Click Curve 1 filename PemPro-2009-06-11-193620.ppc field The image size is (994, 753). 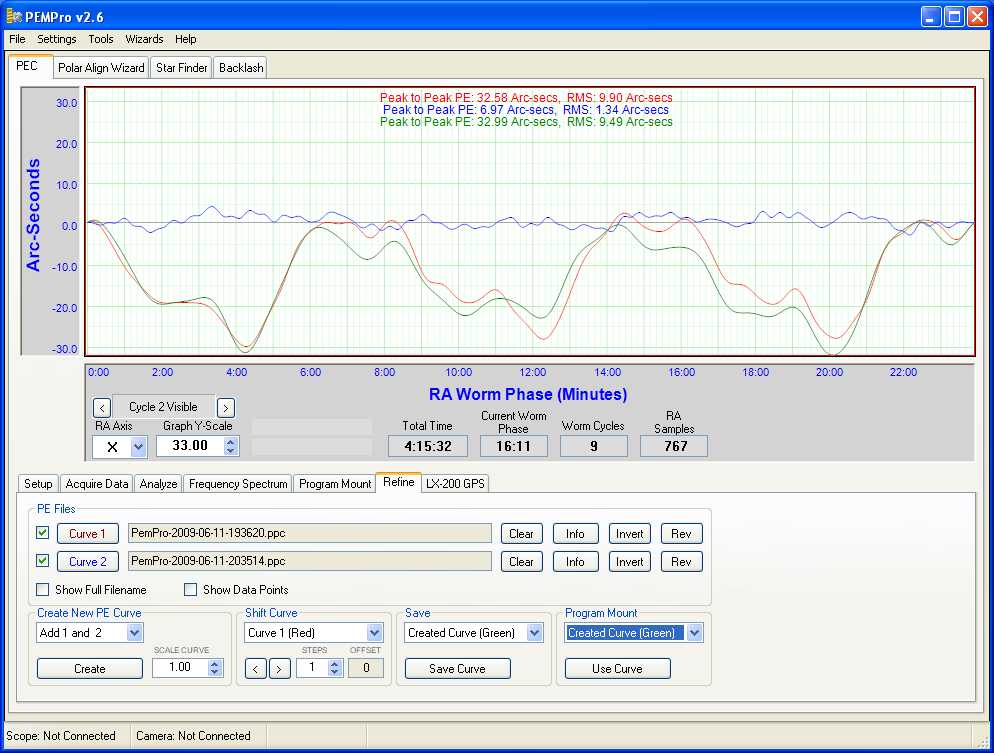(309, 533)
